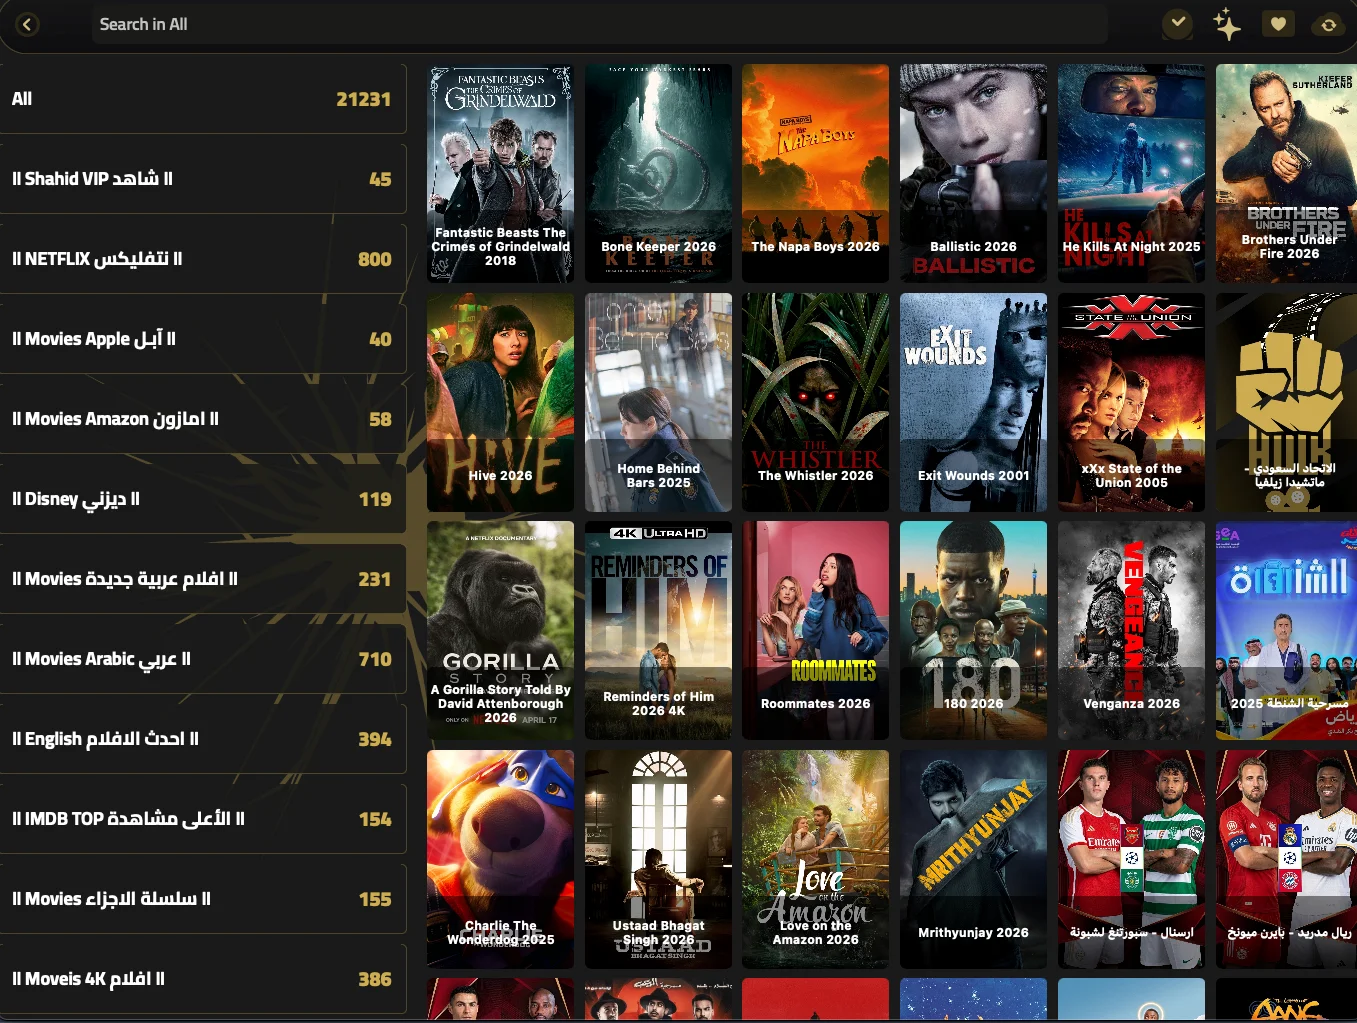Go back using the back arrow
Screen dimensions: 1357x1023
(28, 24)
